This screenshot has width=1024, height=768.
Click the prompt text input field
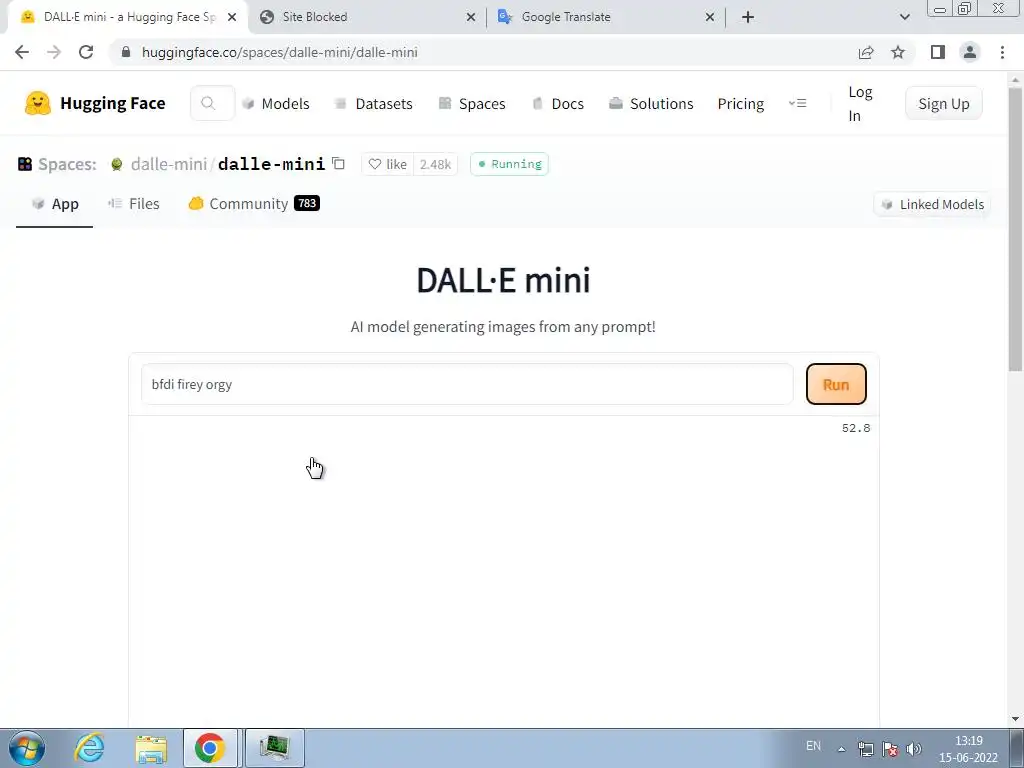pos(467,384)
